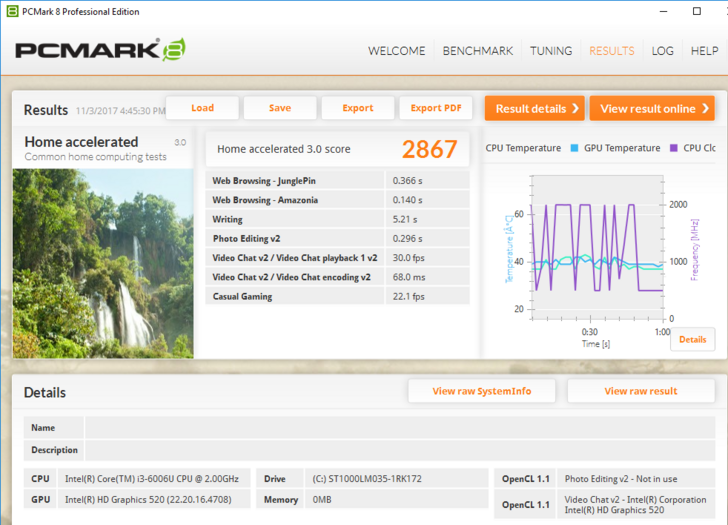This screenshot has height=525, width=728.
Task: Click the waterfall benchmark thumbnail image
Action: pyautogui.click(x=103, y=263)
